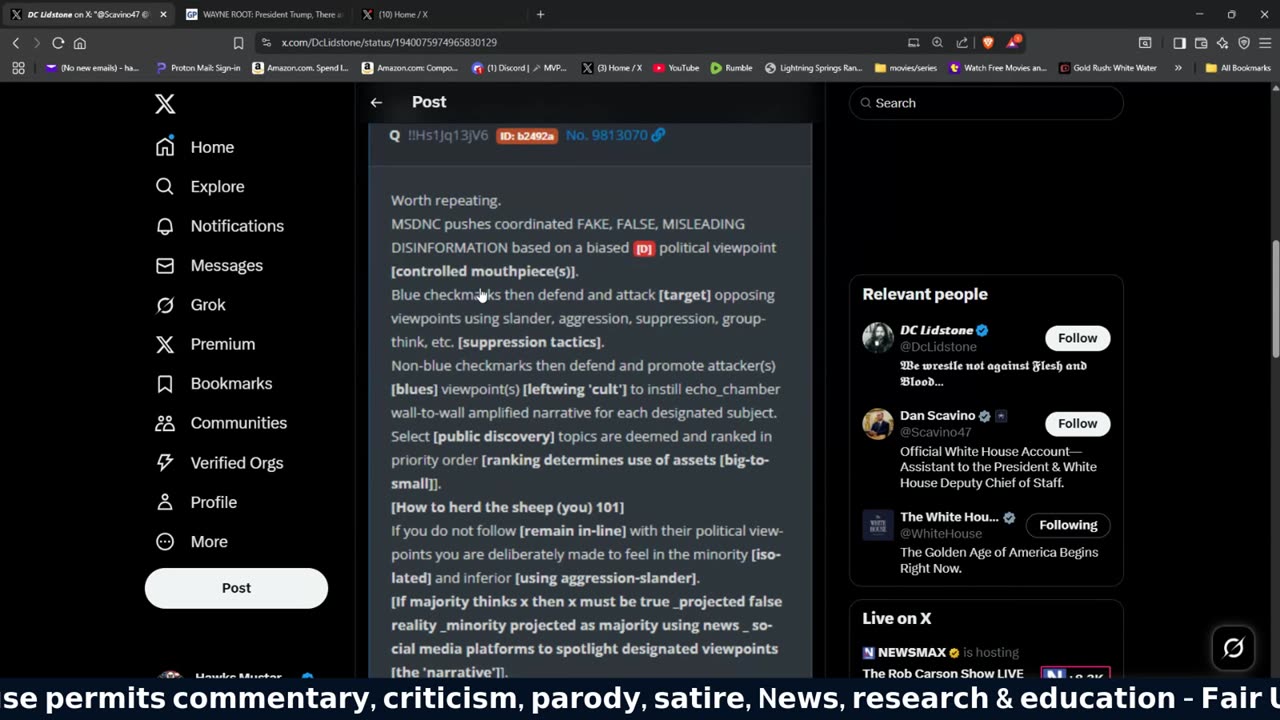
Task: Click the browser forward button
Action: point(37,43)
